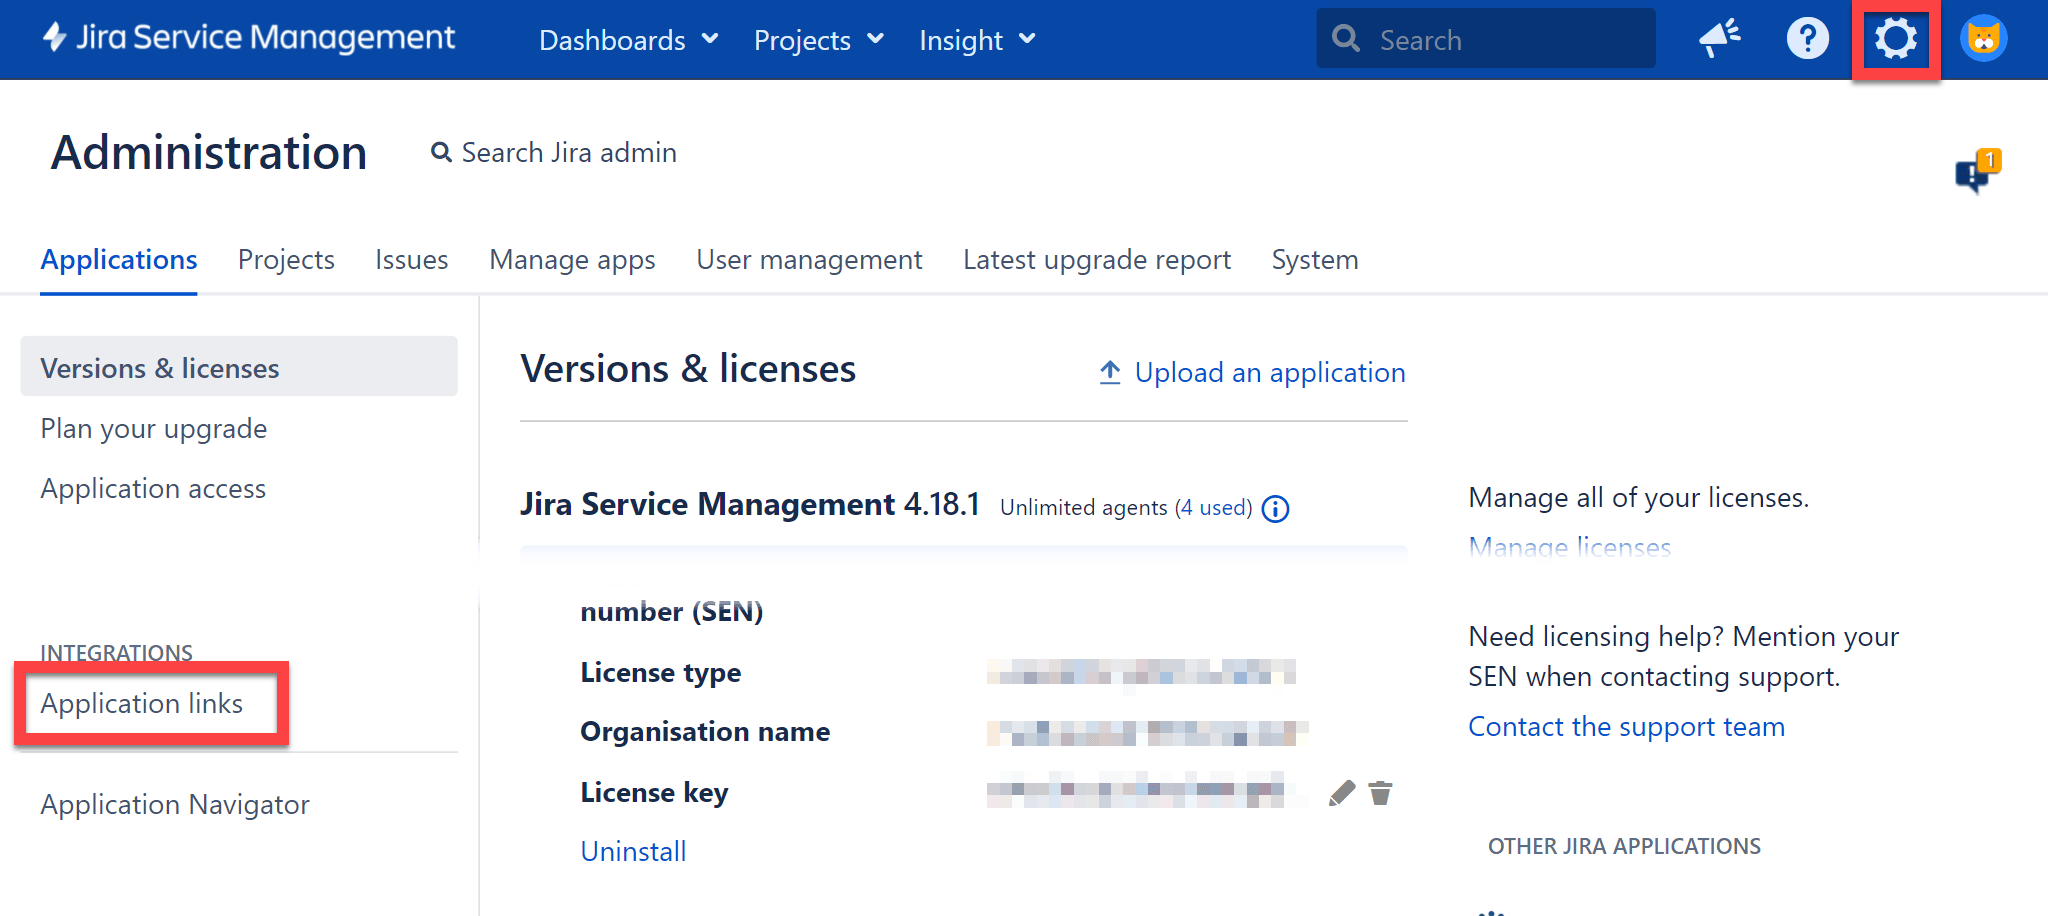Switch to the Manage apps tab
The height and width of the screenshot is (916, 2048).
pos(572,260)
